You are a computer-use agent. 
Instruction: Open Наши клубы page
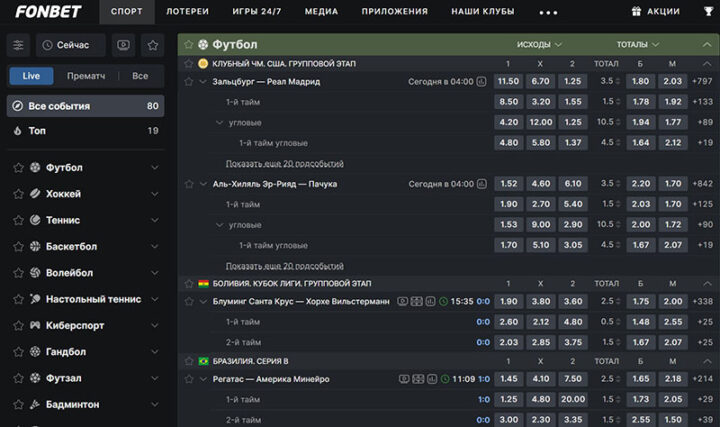click(483, 11)
